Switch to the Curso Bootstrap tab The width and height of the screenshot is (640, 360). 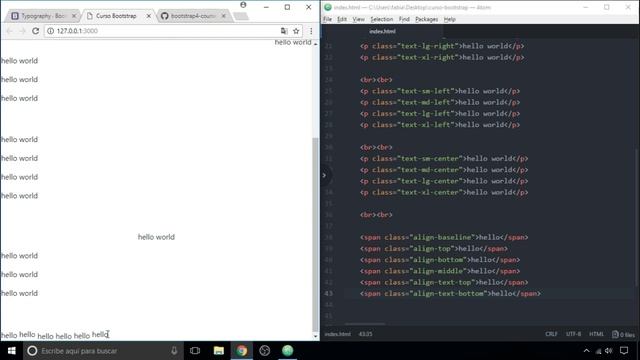tap(116, 16)
